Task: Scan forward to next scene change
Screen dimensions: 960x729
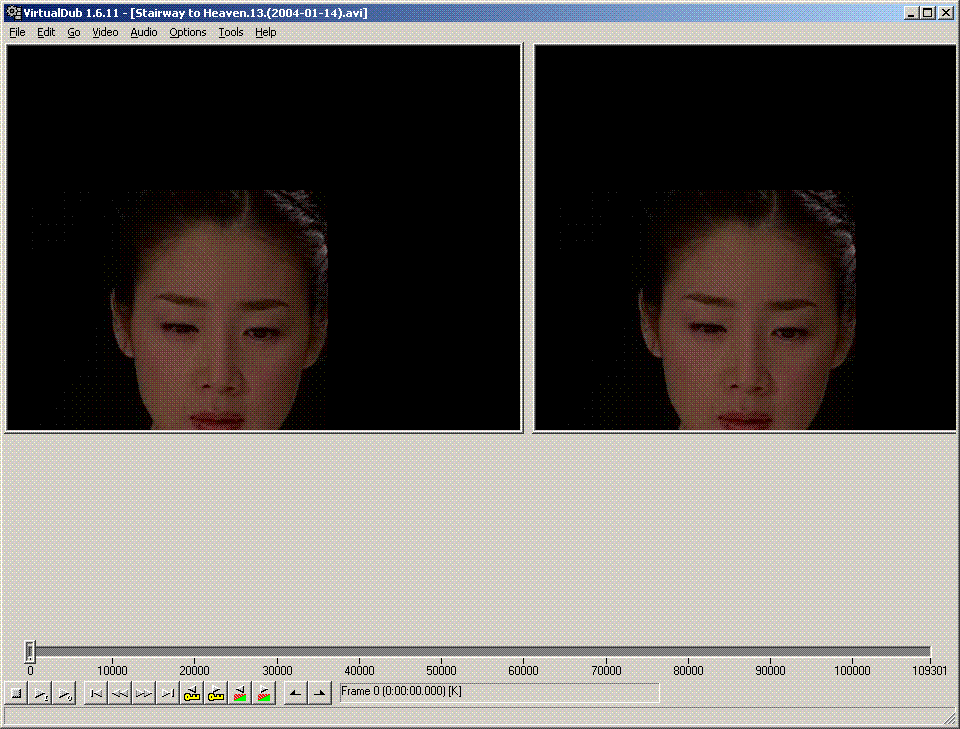Action: click(264, 693)
